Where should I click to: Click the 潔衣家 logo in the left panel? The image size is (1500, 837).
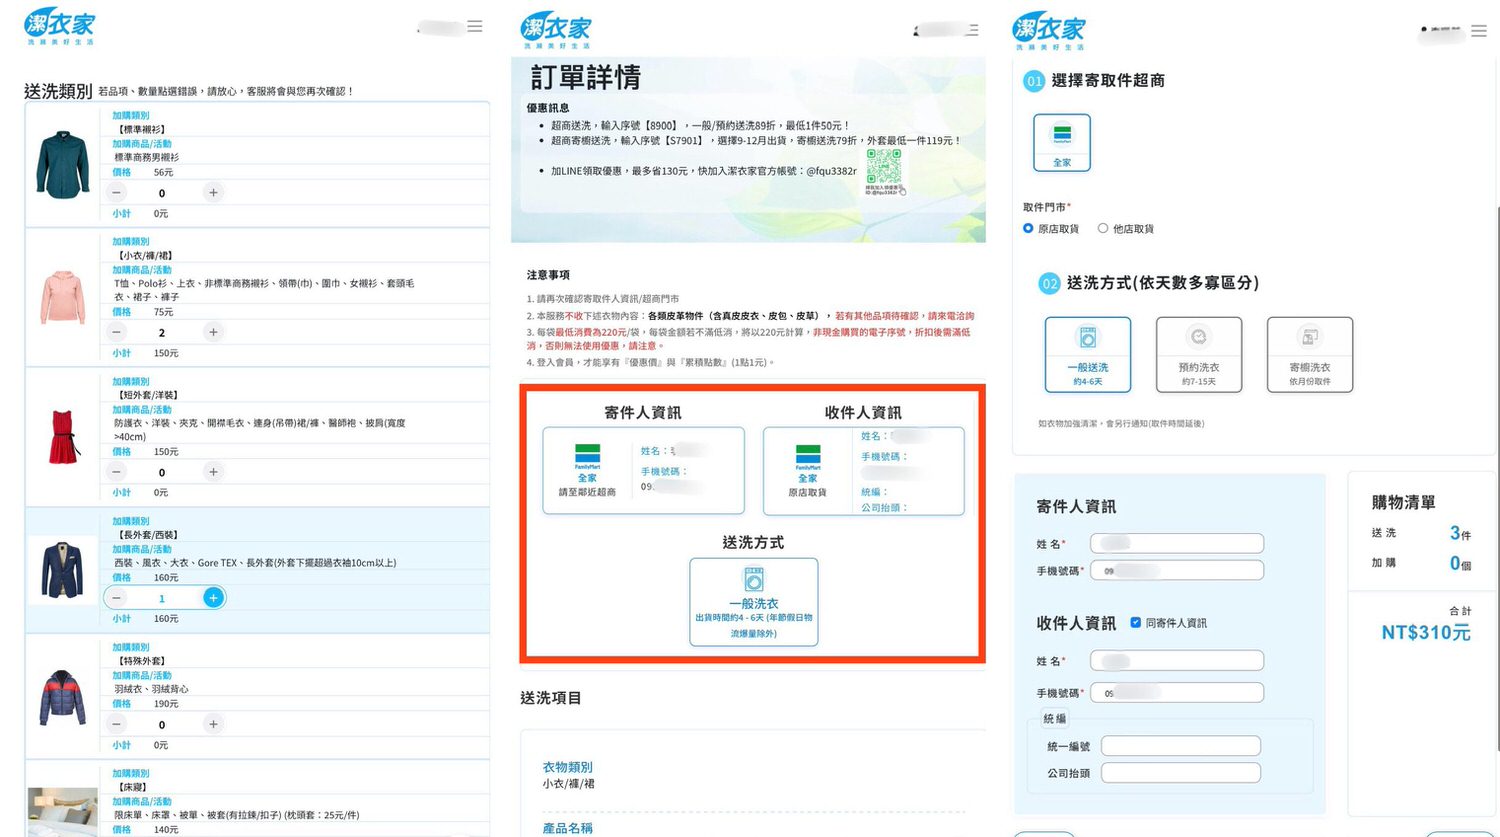(60, 27)
